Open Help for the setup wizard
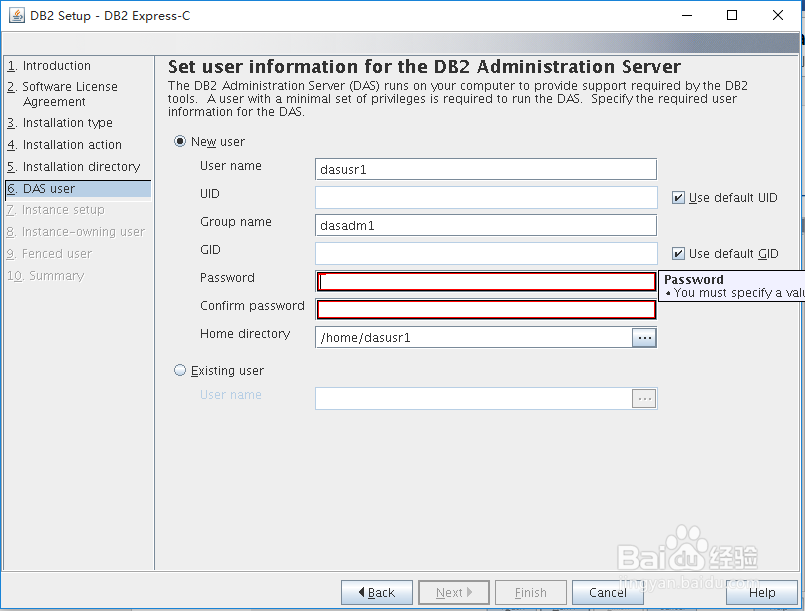The image size is (805, 611). click(762, 593)
